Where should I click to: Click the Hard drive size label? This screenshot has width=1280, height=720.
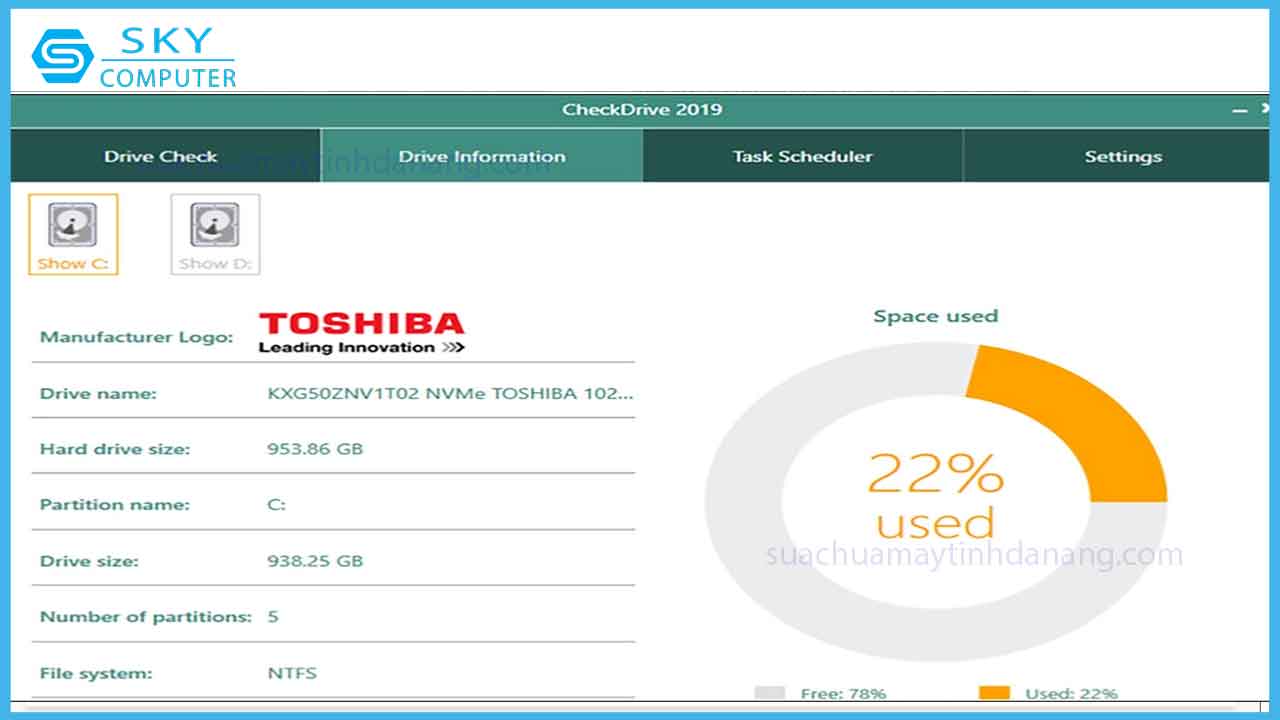(115, 449)
